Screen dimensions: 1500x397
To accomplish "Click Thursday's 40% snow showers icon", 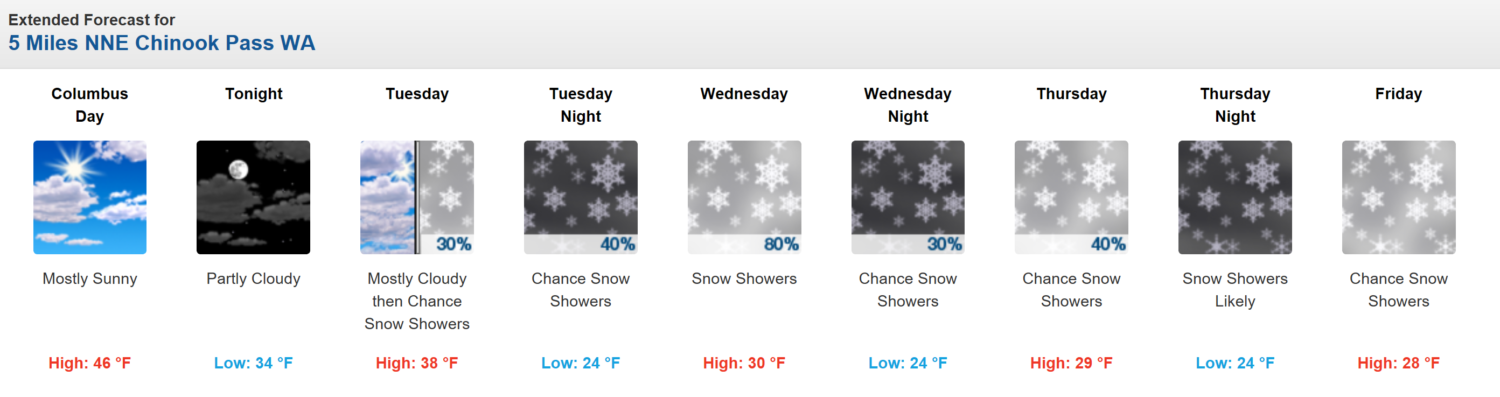I will [1072, 197].
